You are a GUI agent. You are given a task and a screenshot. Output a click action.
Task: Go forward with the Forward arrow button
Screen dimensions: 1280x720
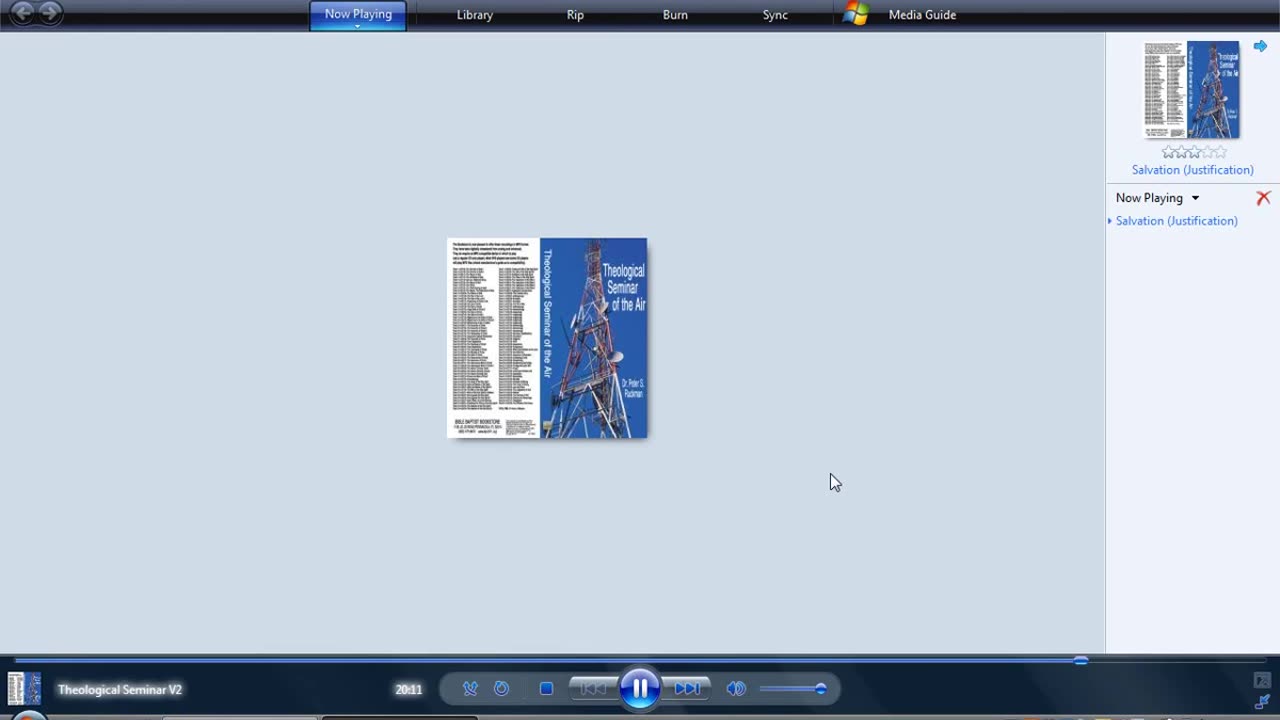point(50,13)
